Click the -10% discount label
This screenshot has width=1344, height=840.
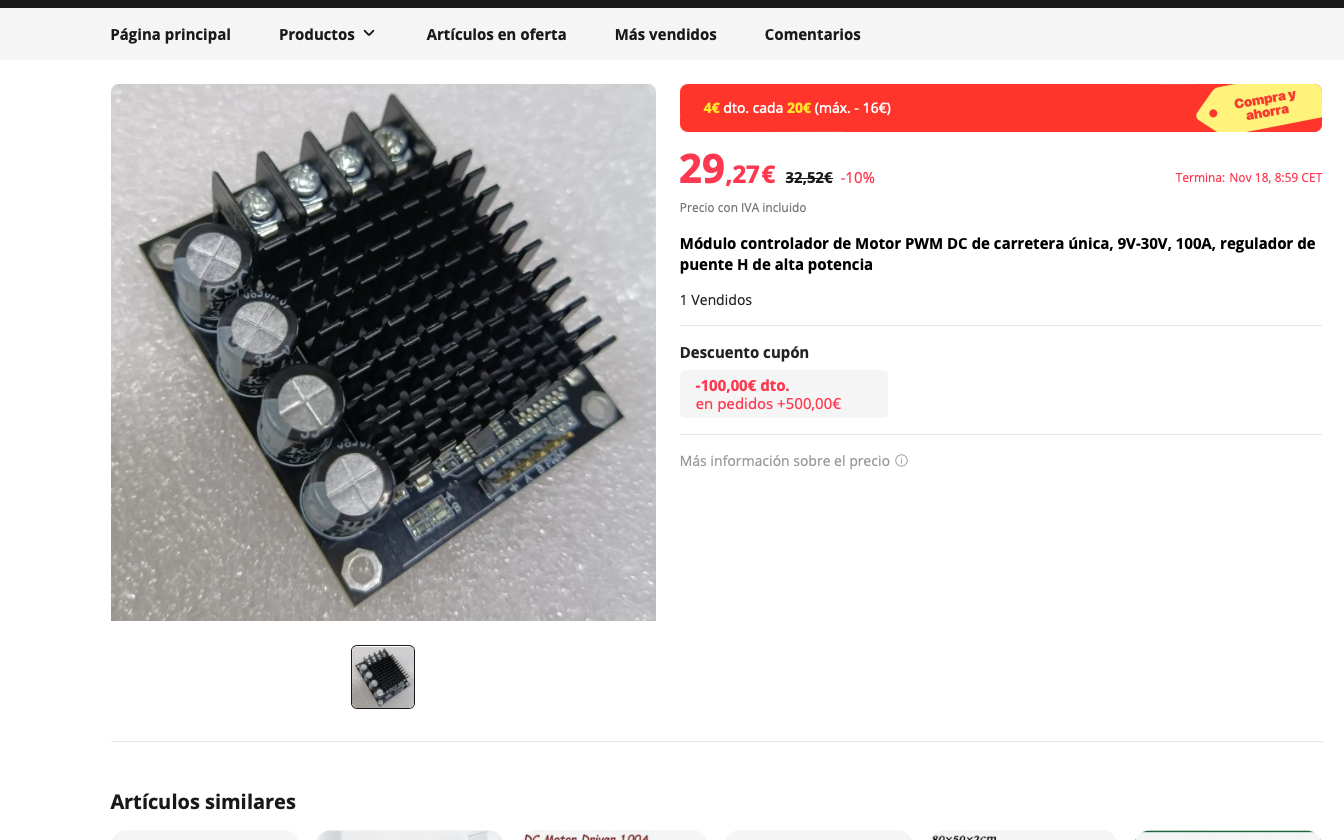(858, 178)
